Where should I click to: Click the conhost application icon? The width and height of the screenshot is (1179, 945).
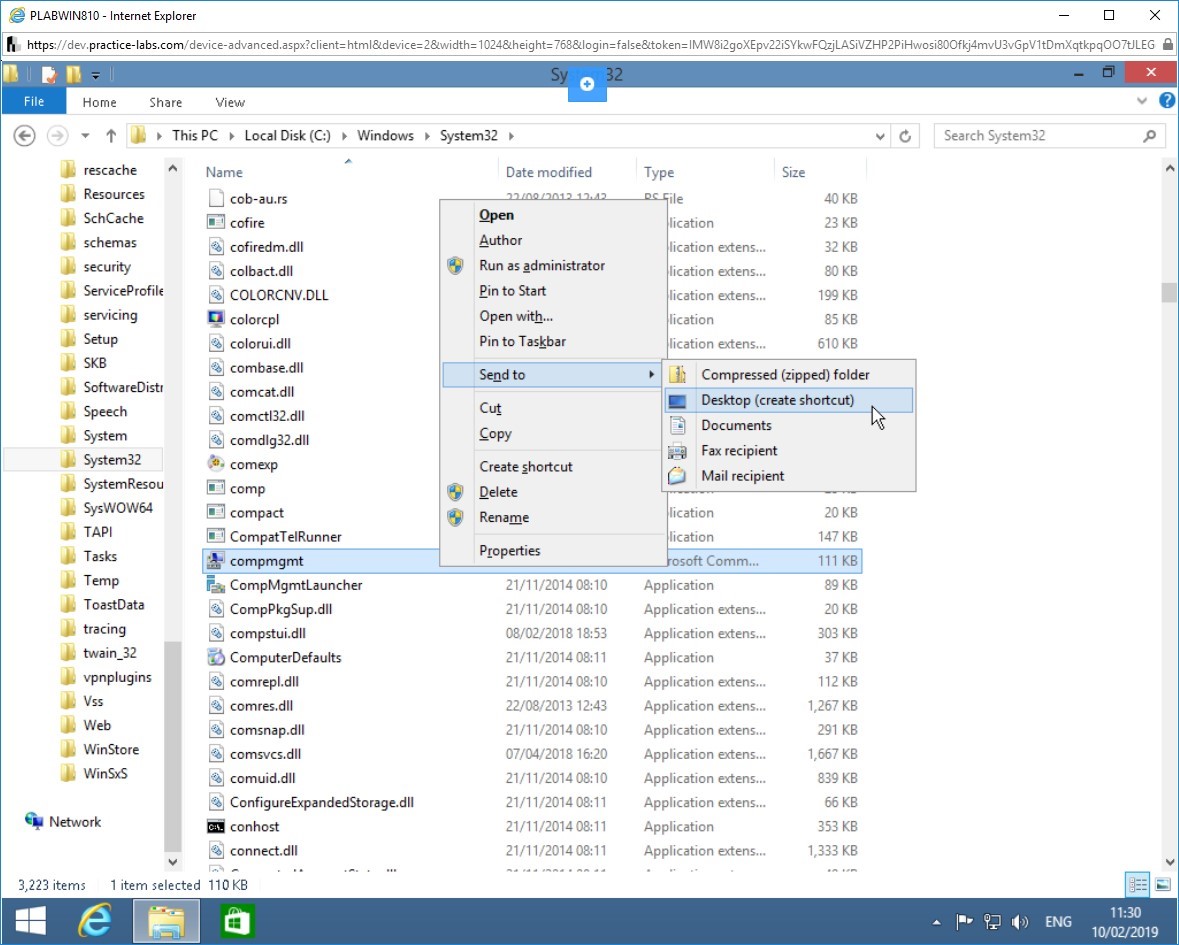[216, 826]
